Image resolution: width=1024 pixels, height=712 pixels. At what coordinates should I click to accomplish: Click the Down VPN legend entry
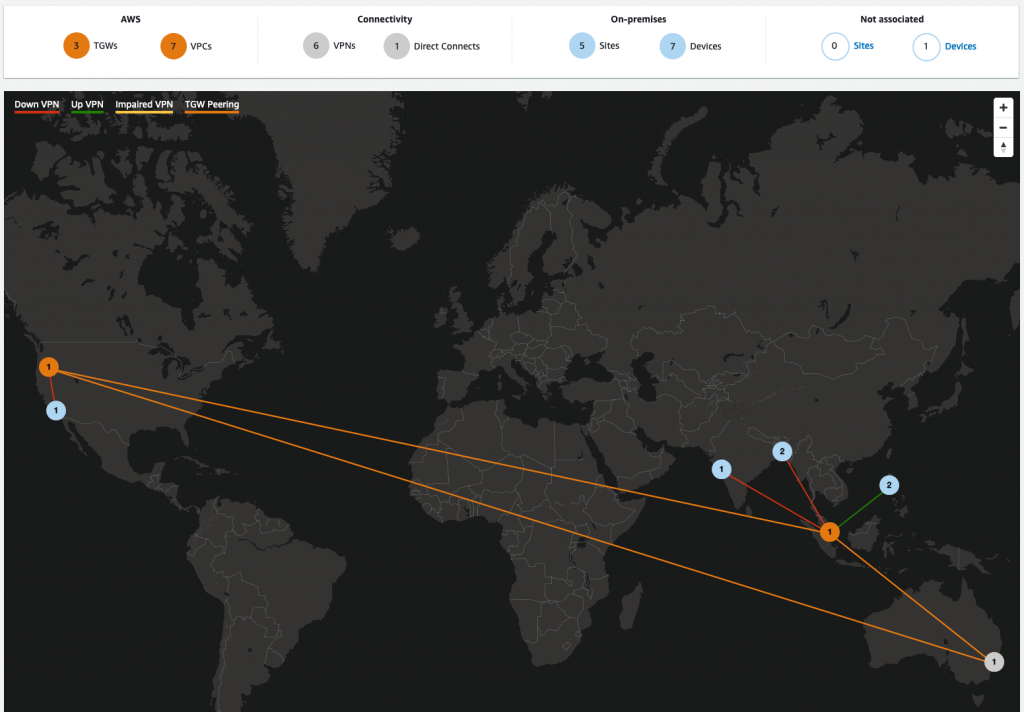[x=37, y=105]
